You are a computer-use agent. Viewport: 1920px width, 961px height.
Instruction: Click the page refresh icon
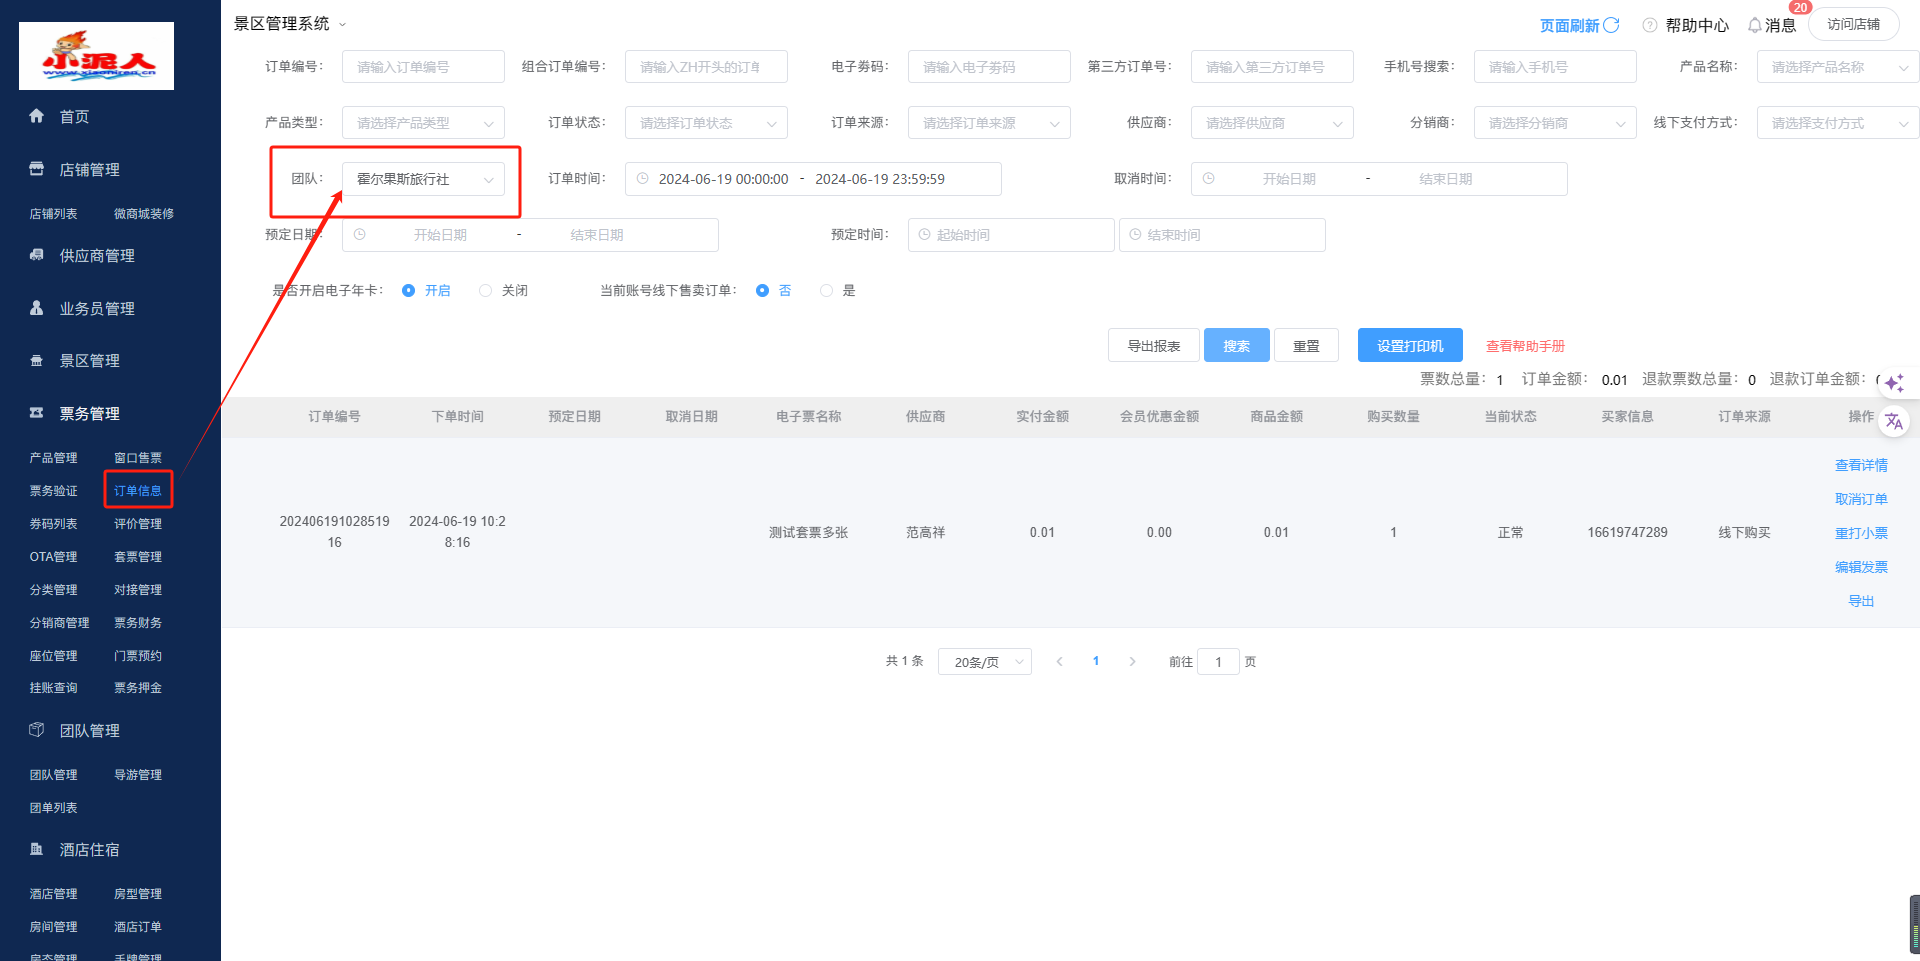tap(1611, 25)
